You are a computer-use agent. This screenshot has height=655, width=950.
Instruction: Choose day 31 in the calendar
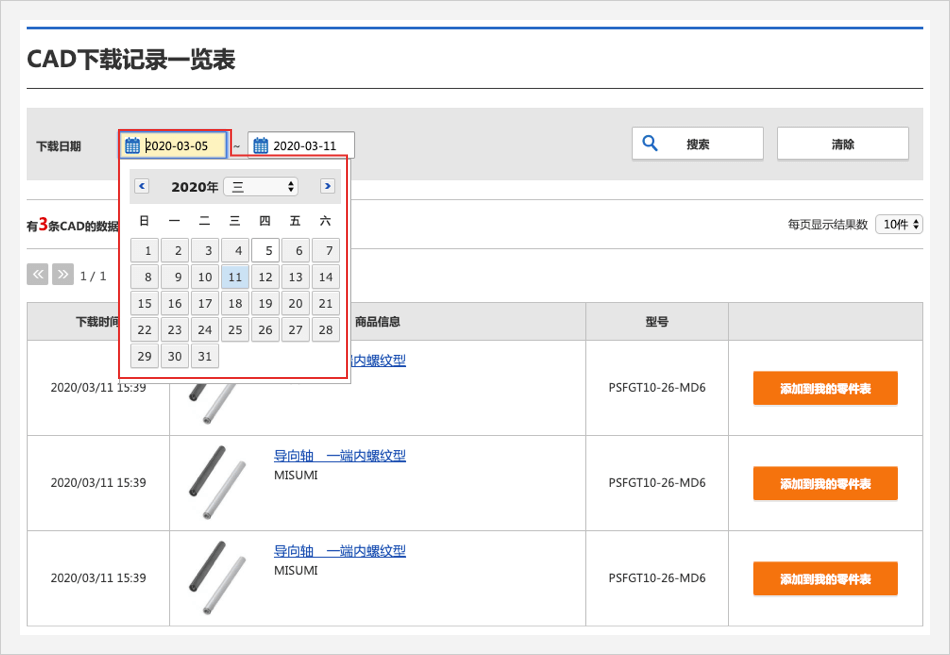[x=205, y=356]
